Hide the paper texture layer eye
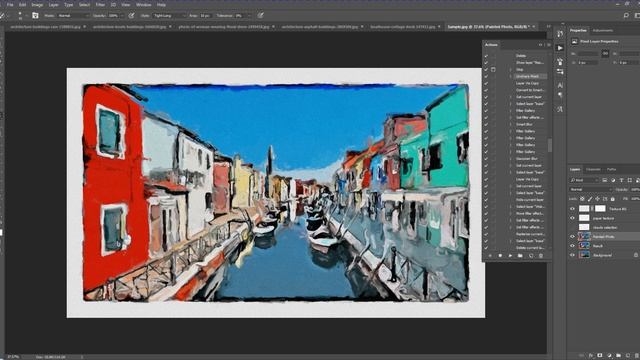The height and width of the screenshot is (360, 640). [572, 218]
